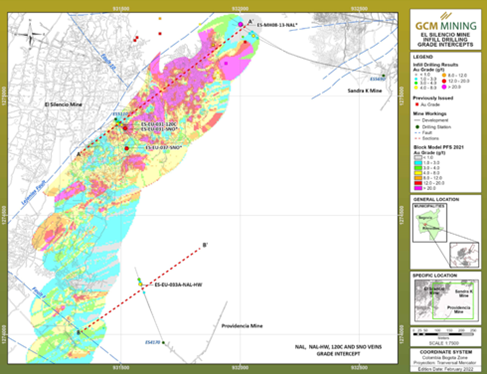
Task: Select the red marker at ES-EU-037-SNO
Action: [127, 148]
